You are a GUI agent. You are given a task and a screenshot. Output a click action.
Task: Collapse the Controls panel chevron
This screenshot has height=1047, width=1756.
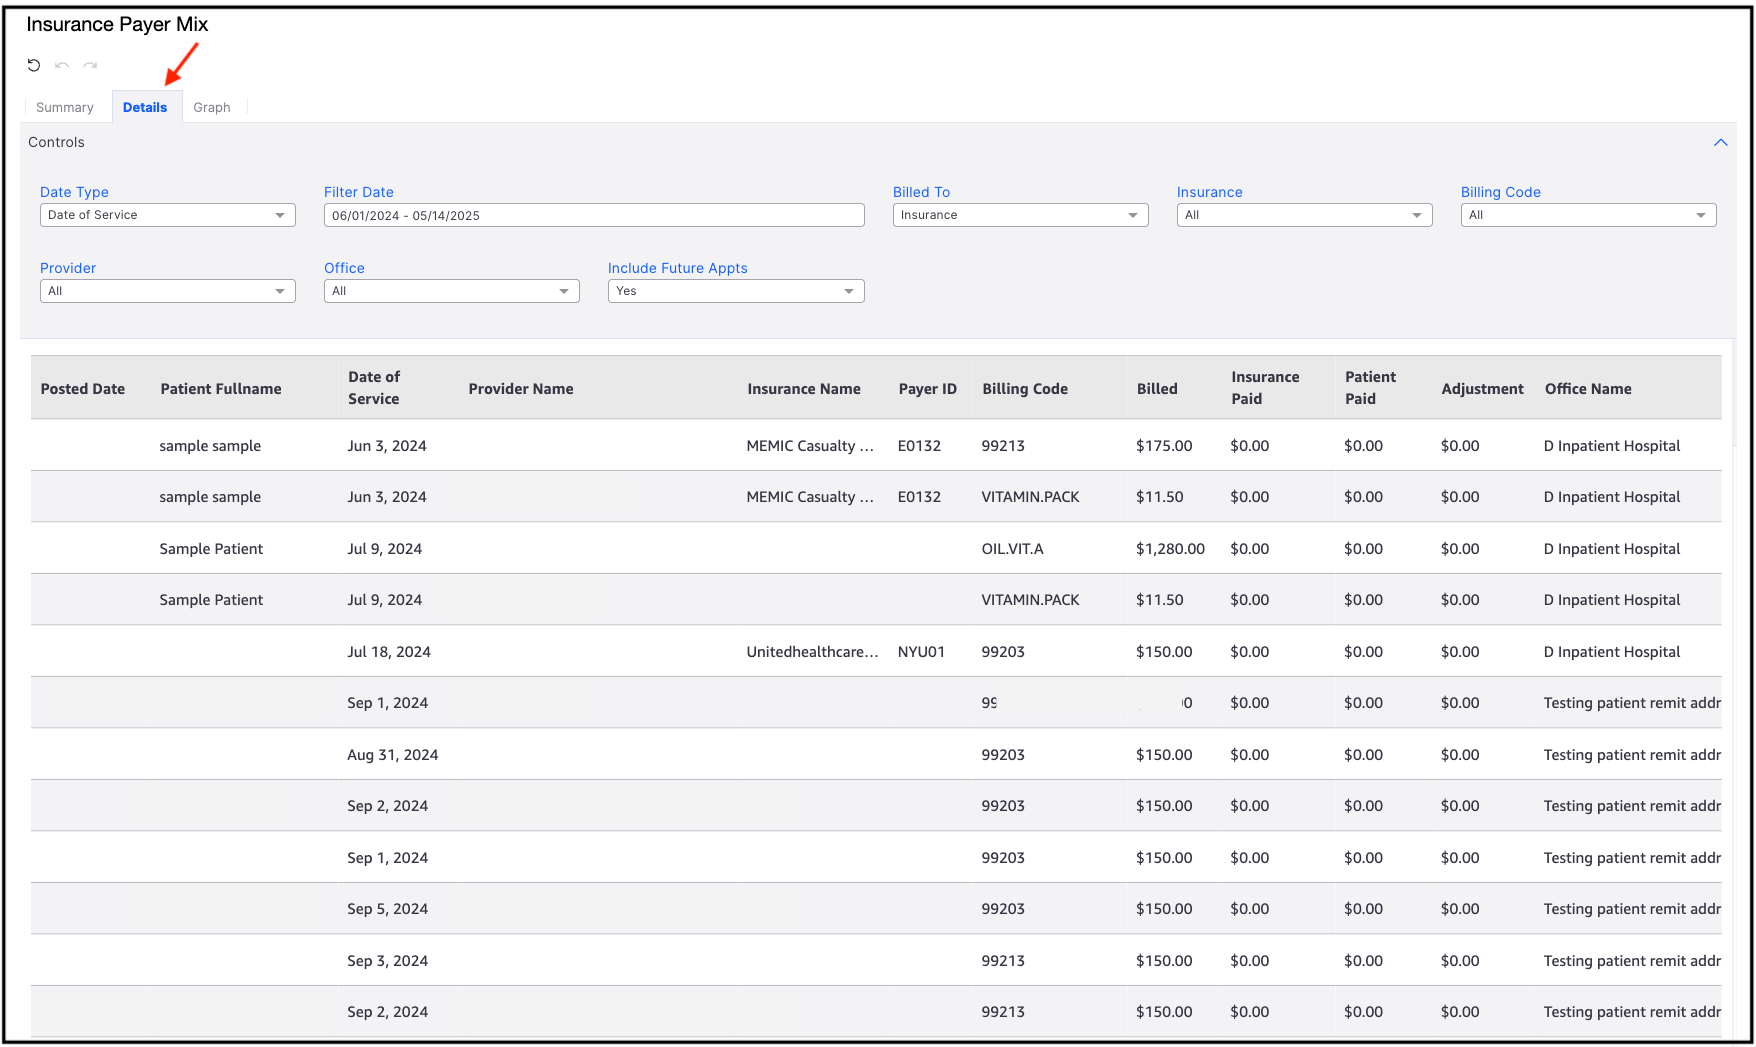coord(1720,142)
